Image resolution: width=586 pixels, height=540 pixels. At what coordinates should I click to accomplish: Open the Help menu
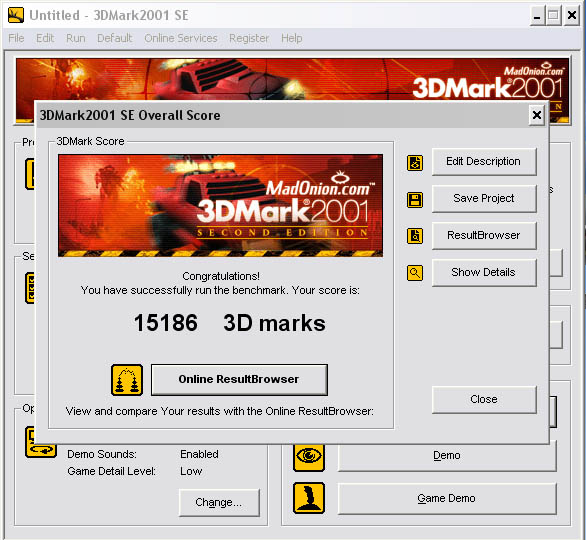[292, 38]
